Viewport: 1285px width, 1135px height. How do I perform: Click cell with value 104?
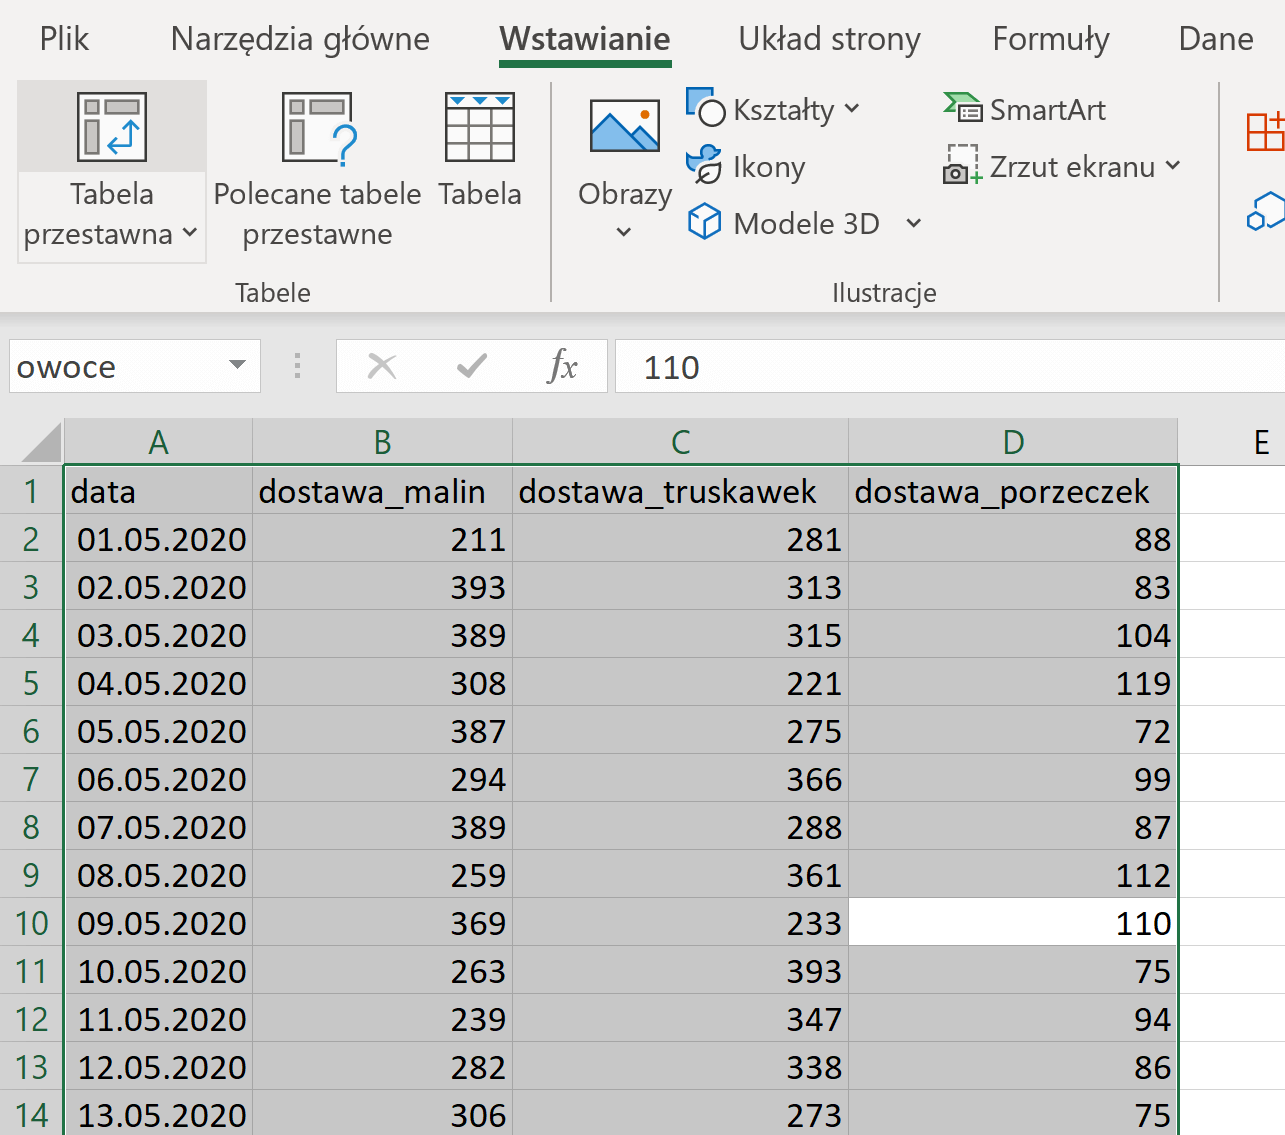(1013, 635)
